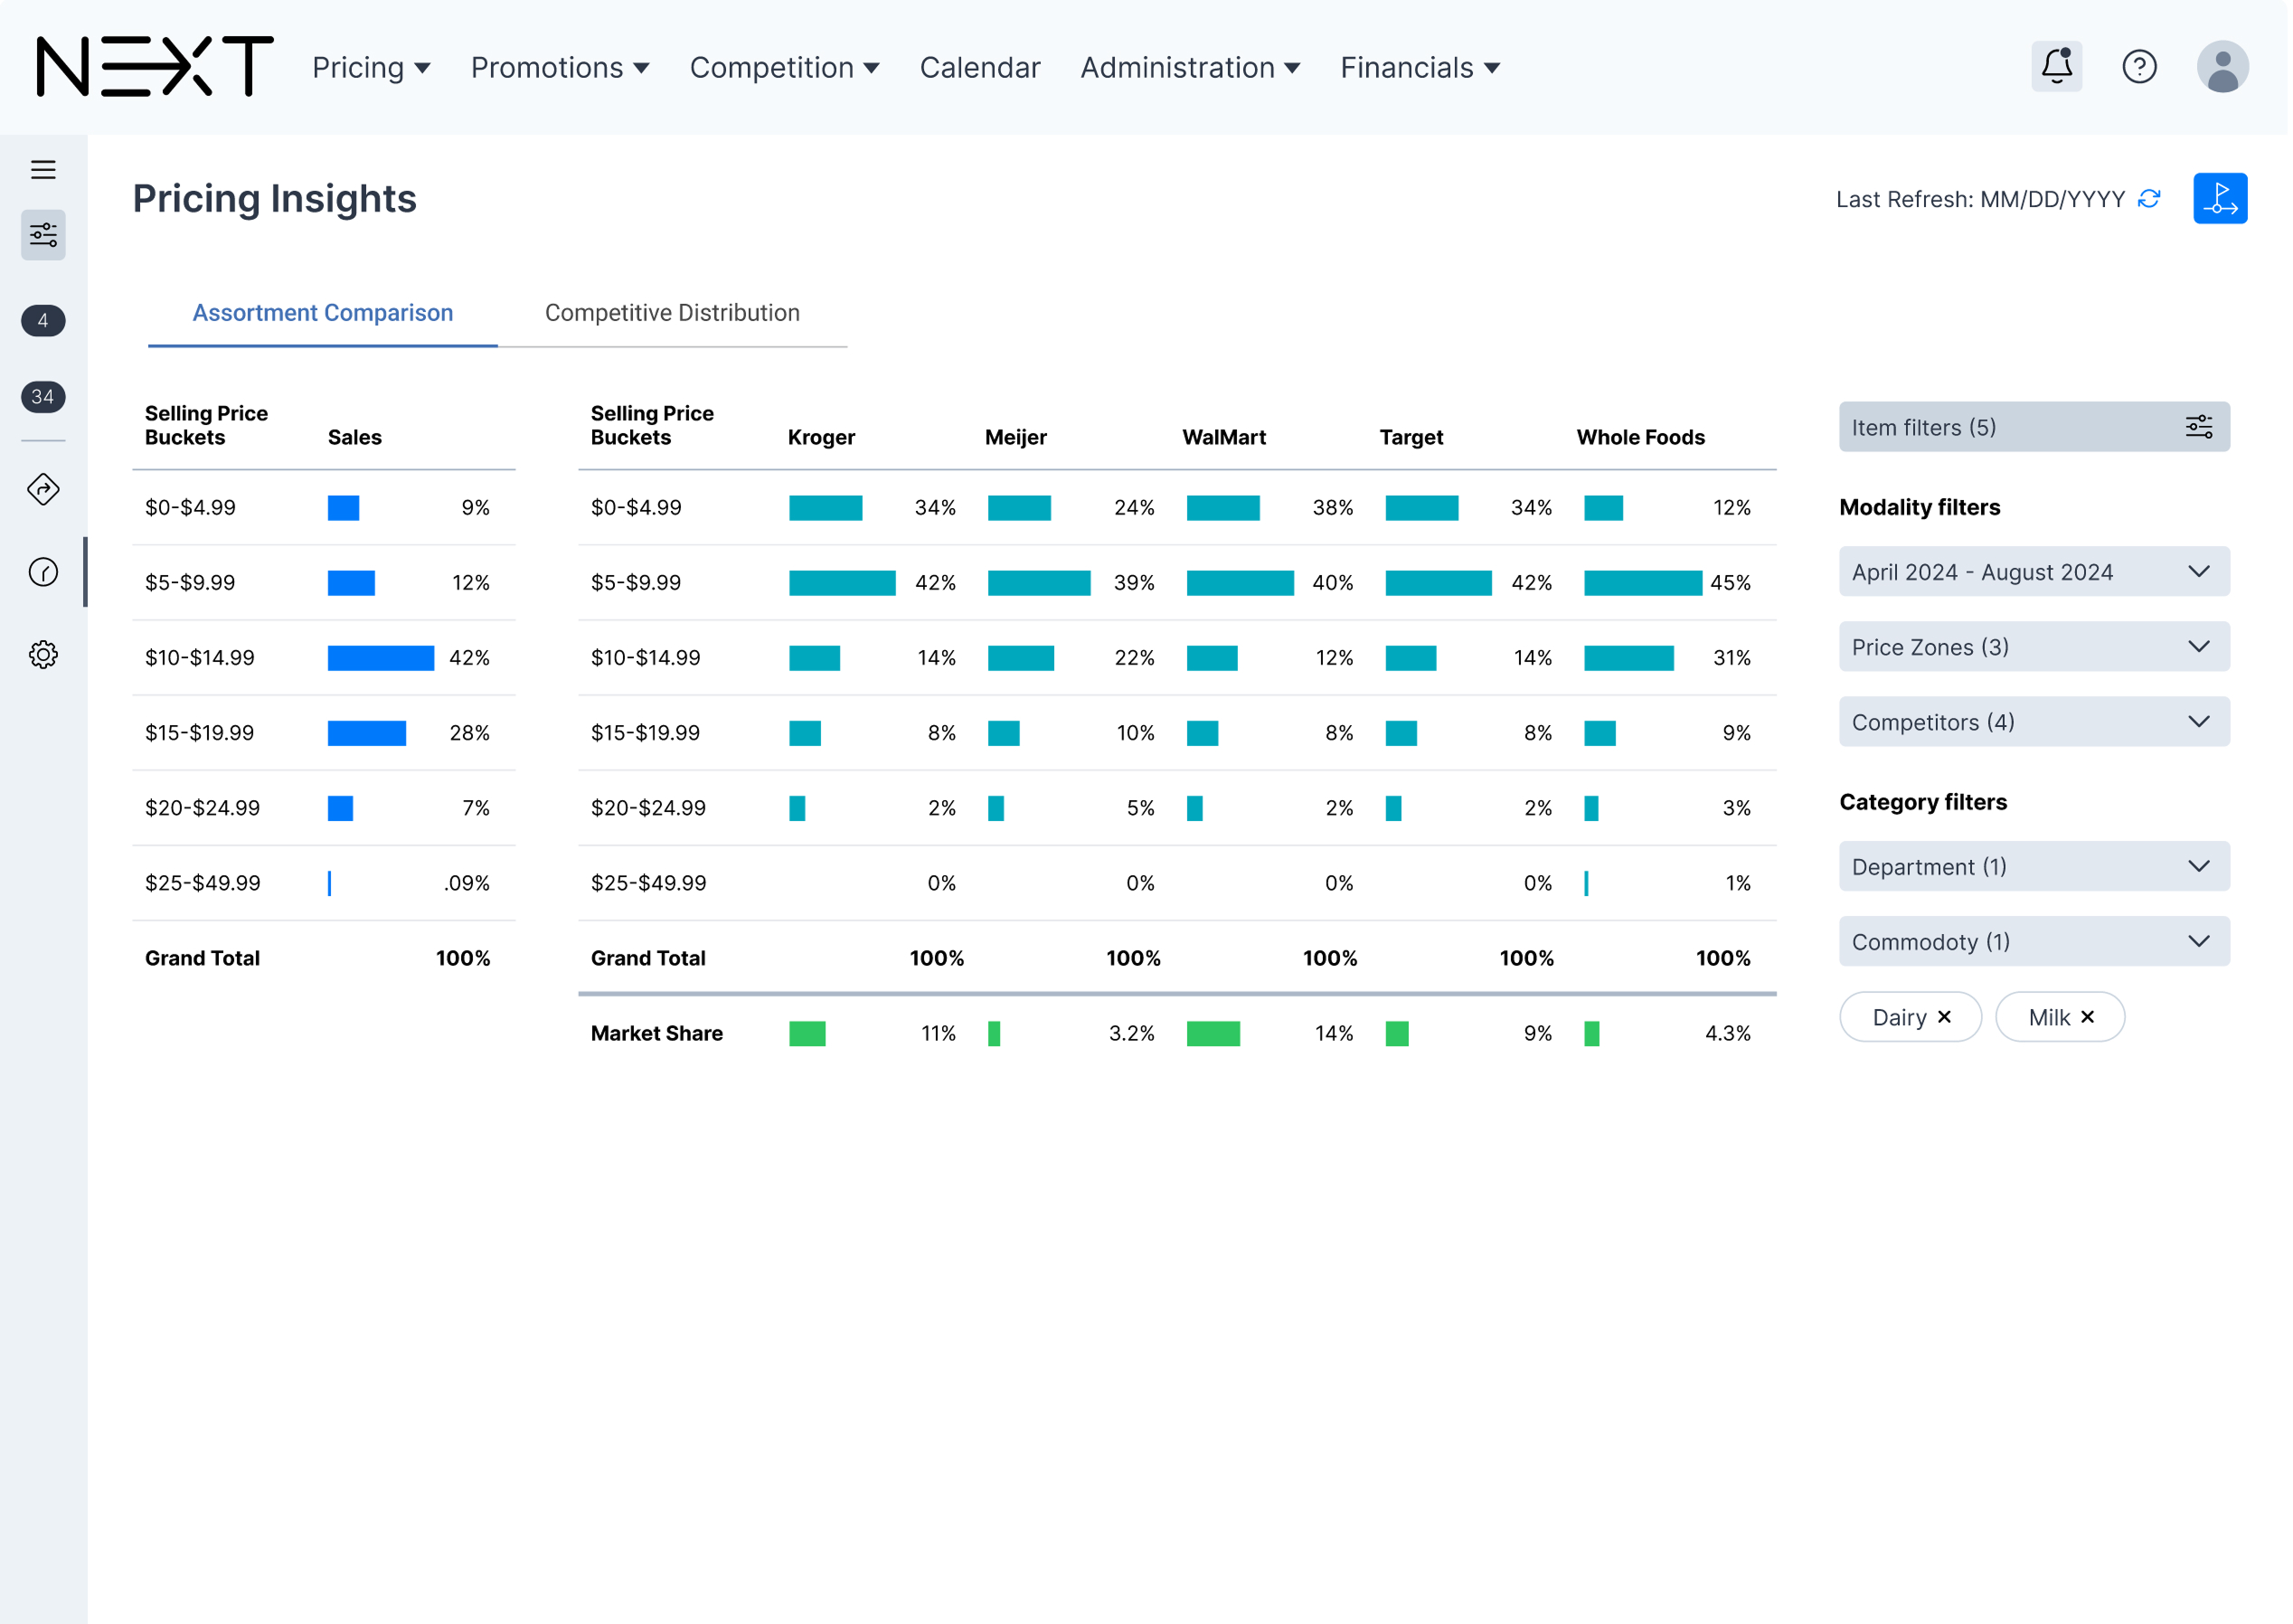Click the help question mark icon
The width and height of the screenshot is (2293, 1624).
(2139, 67)
